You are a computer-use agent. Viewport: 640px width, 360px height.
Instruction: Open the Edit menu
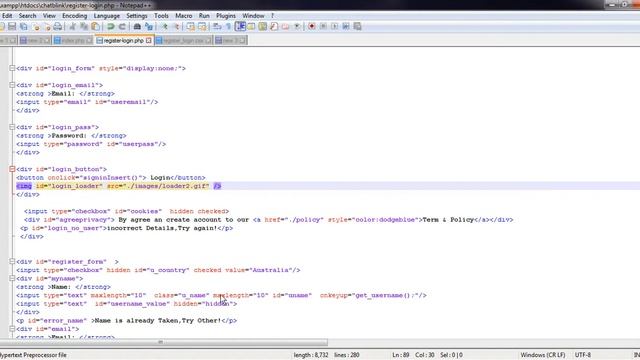tap(7, 16)
